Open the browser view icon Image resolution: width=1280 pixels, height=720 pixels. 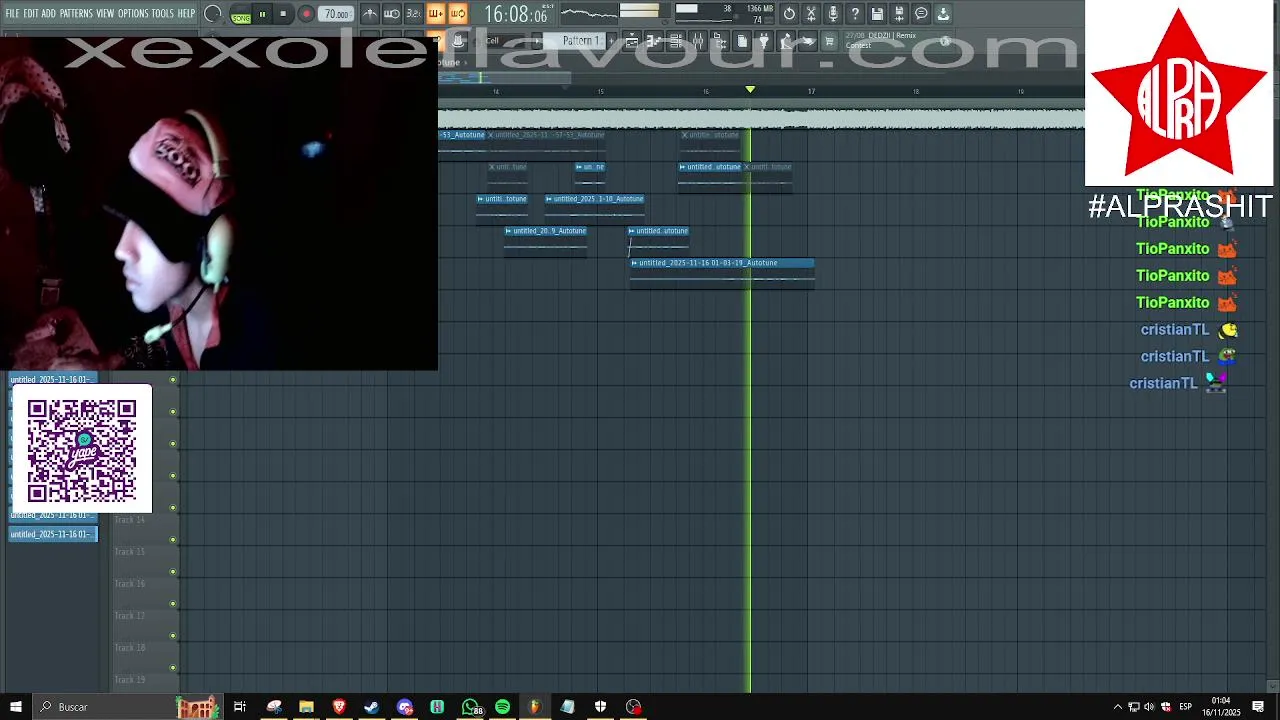point(720,41)
